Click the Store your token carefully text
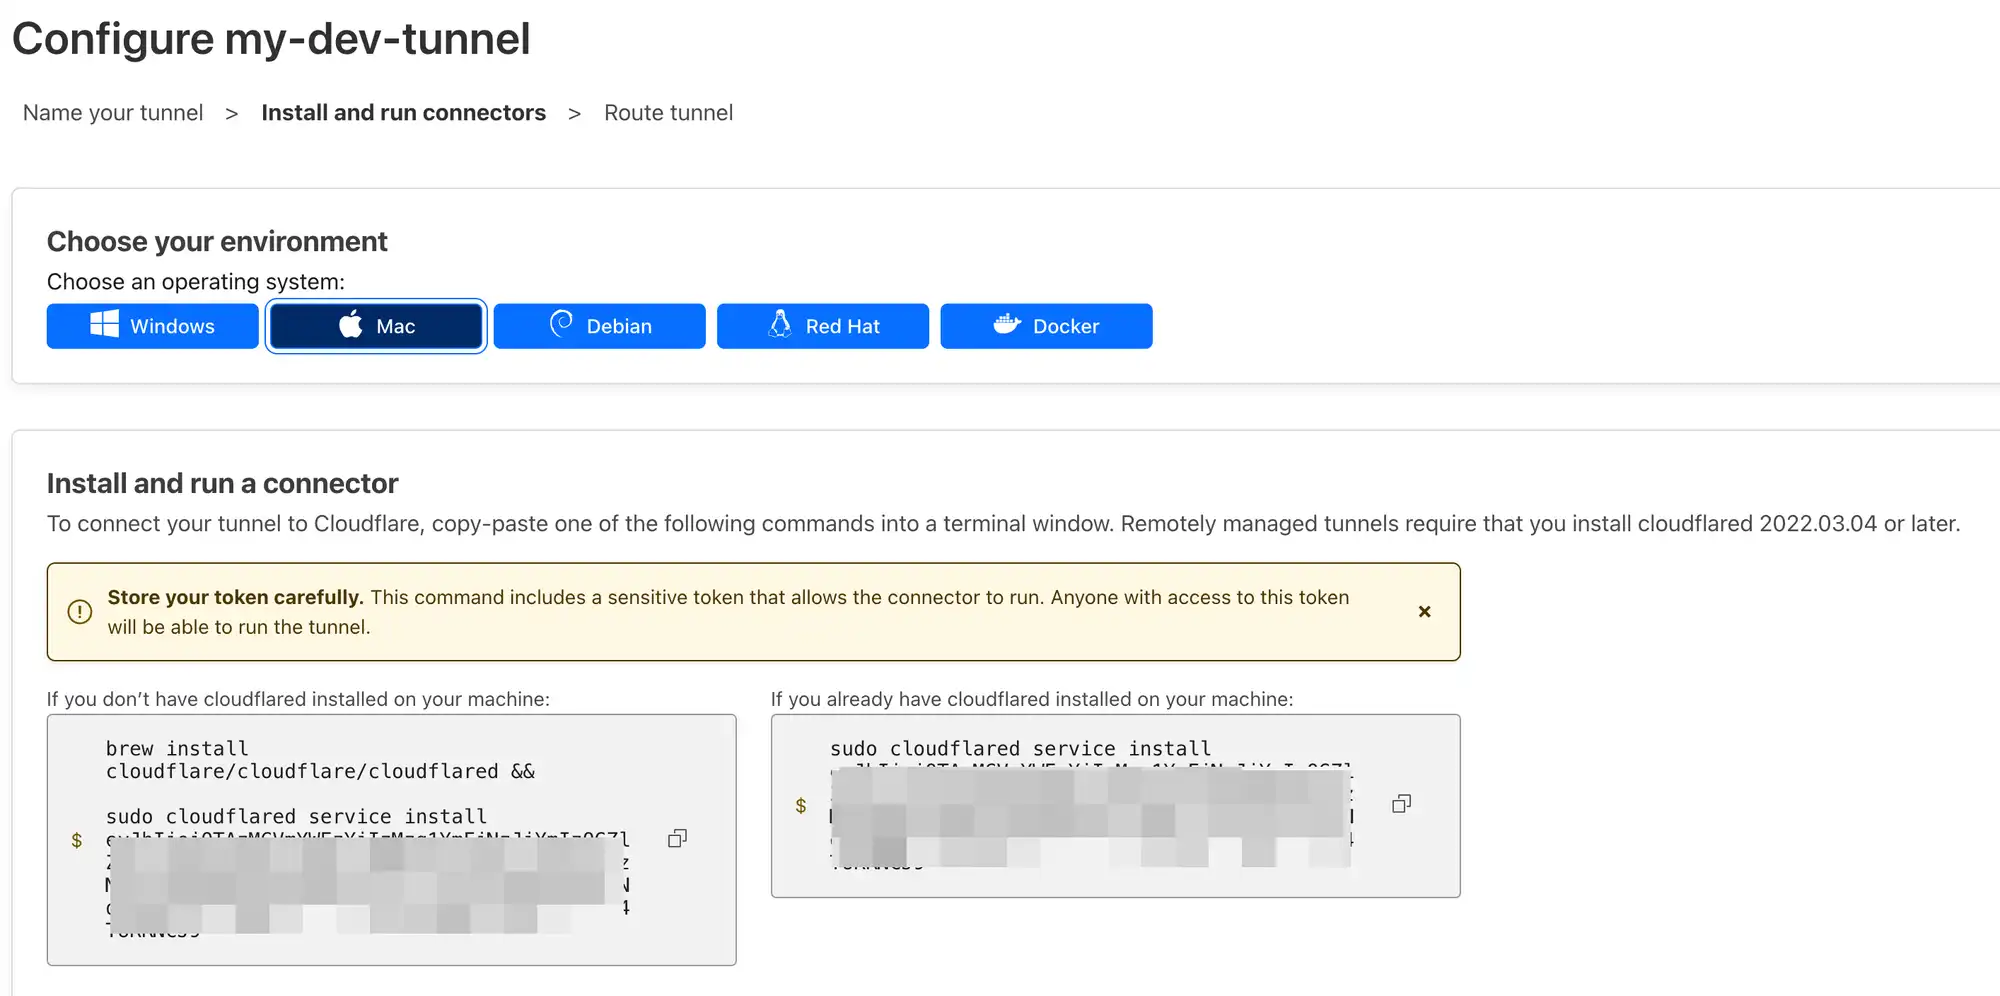This screenshot has width=2000, height=996. pos(235,597)
